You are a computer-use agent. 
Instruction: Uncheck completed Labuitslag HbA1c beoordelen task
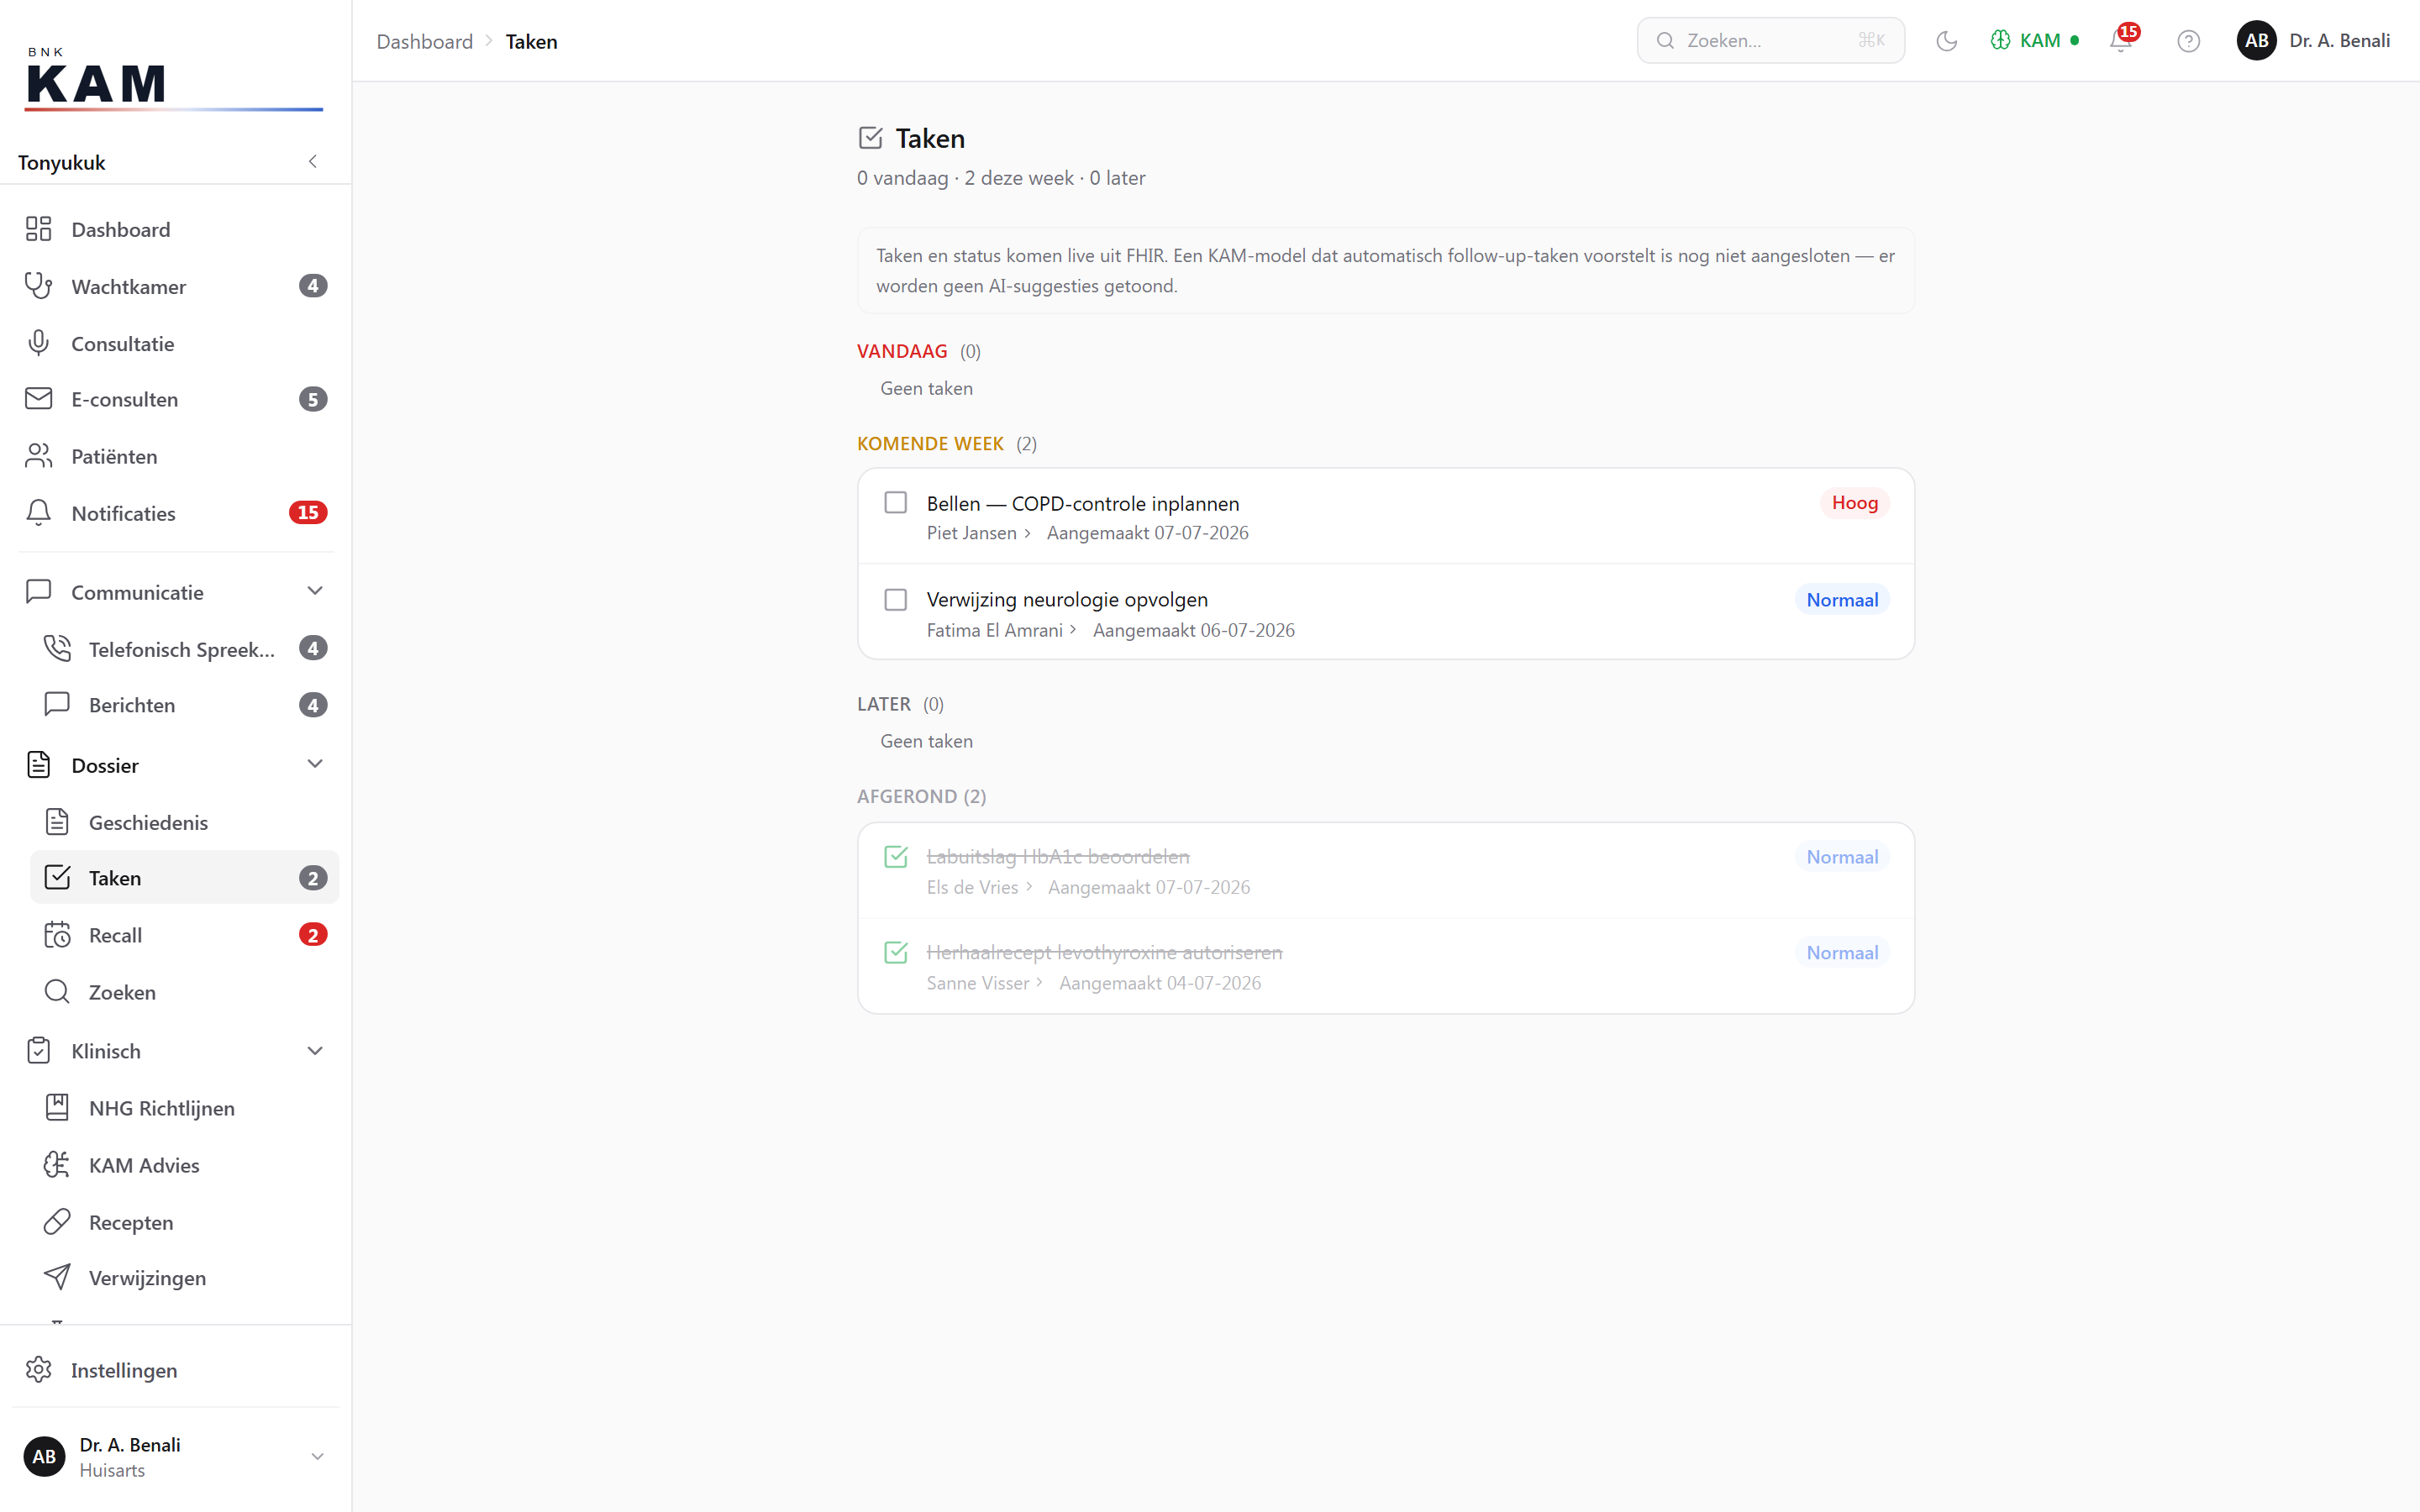(x=895, y=857)
